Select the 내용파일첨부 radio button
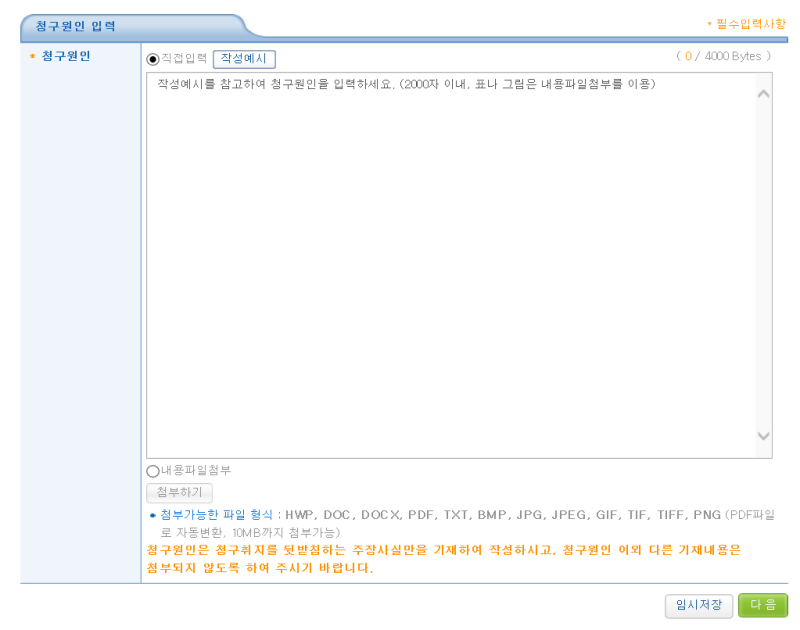800x630 pixels. click(152, 471)
